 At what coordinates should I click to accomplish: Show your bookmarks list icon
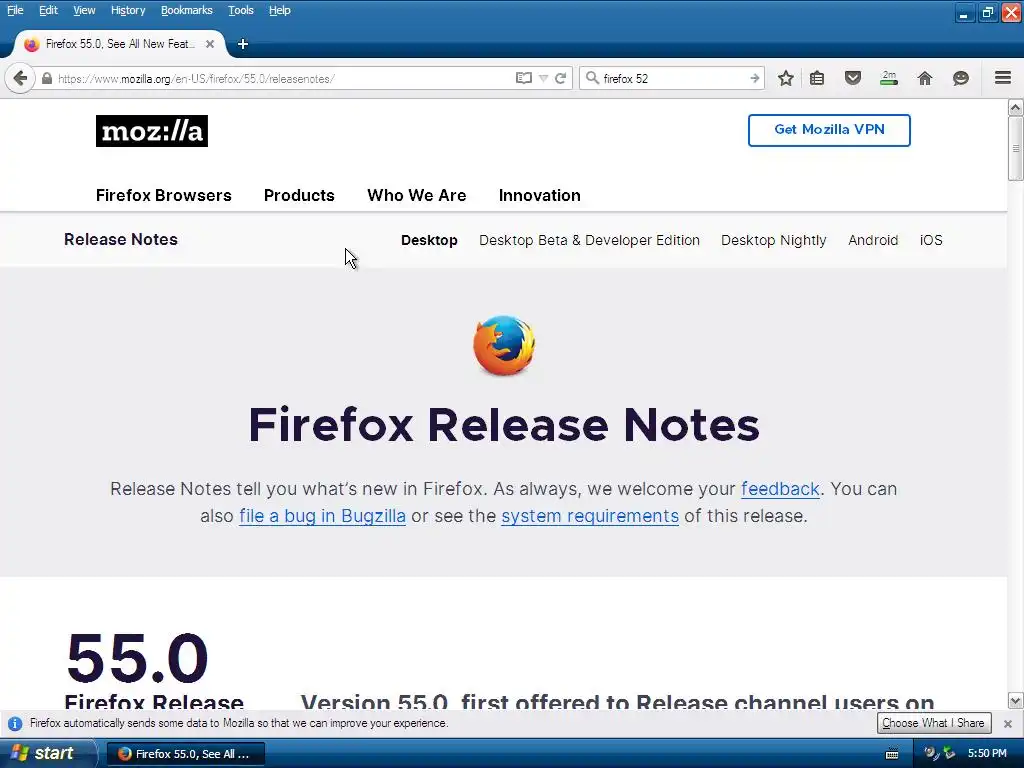coord(817,78)
